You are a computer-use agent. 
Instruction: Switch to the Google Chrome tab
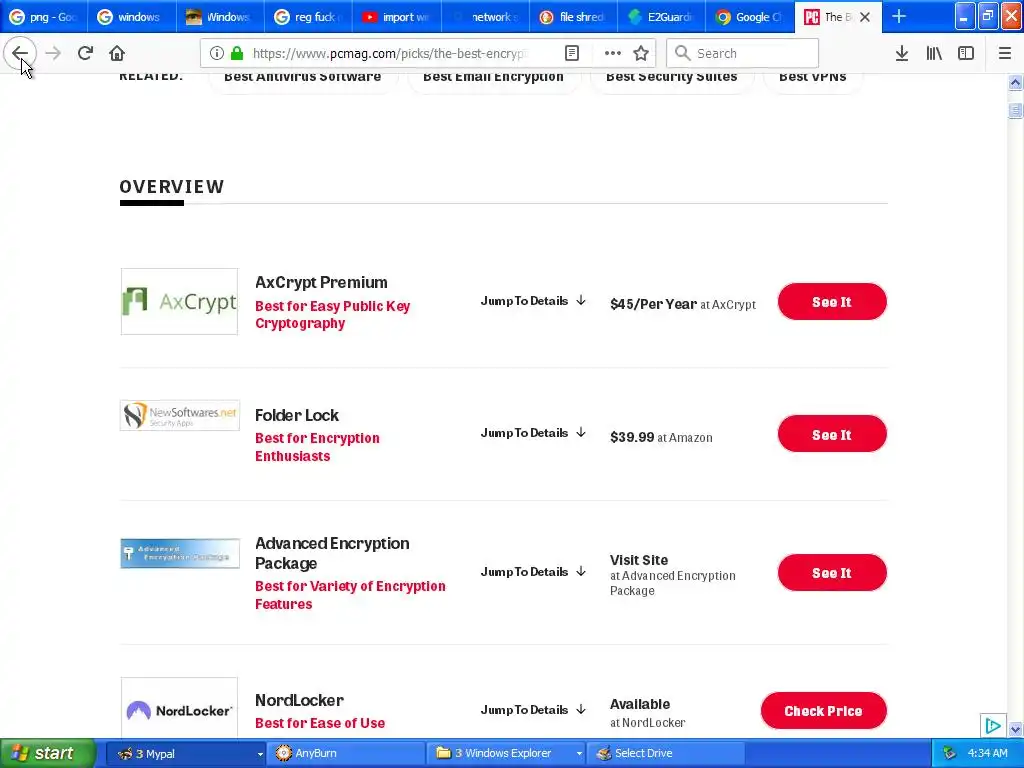749,17
